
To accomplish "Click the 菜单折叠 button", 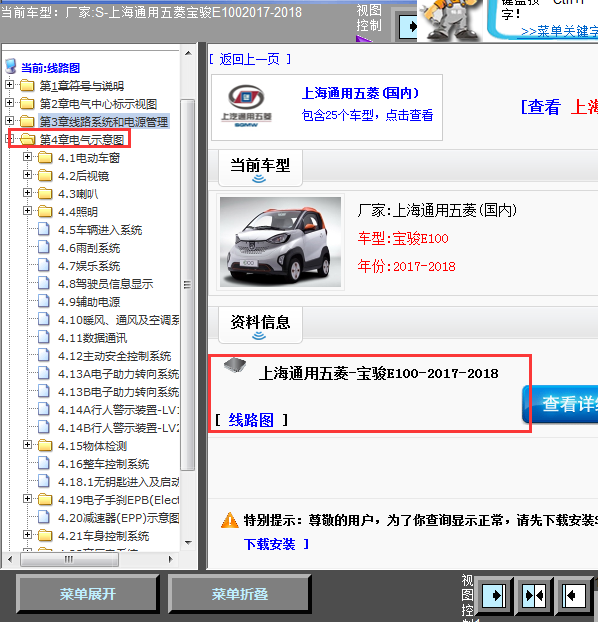I will coord(240,594).
